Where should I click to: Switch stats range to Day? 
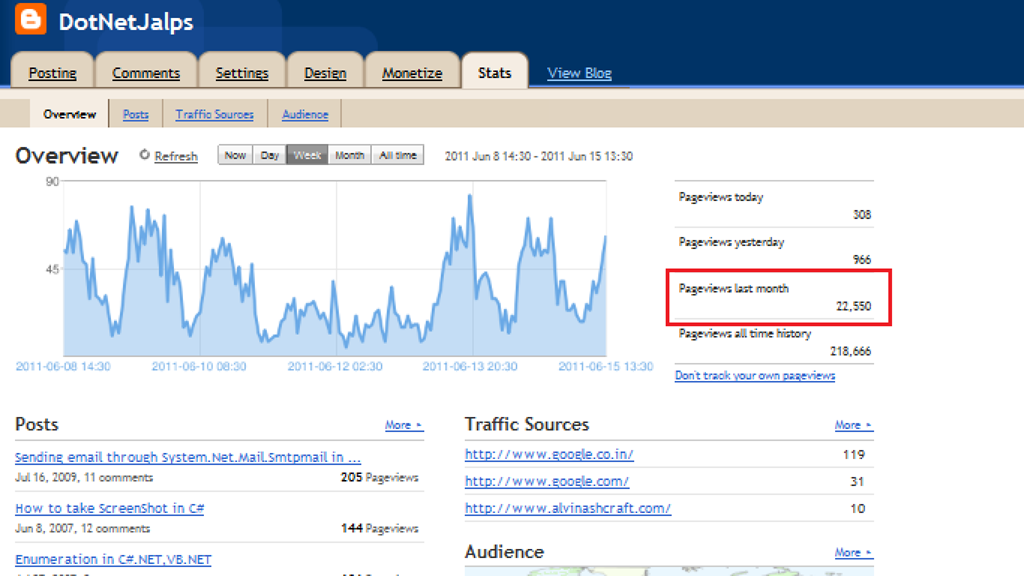pos(270,155)
